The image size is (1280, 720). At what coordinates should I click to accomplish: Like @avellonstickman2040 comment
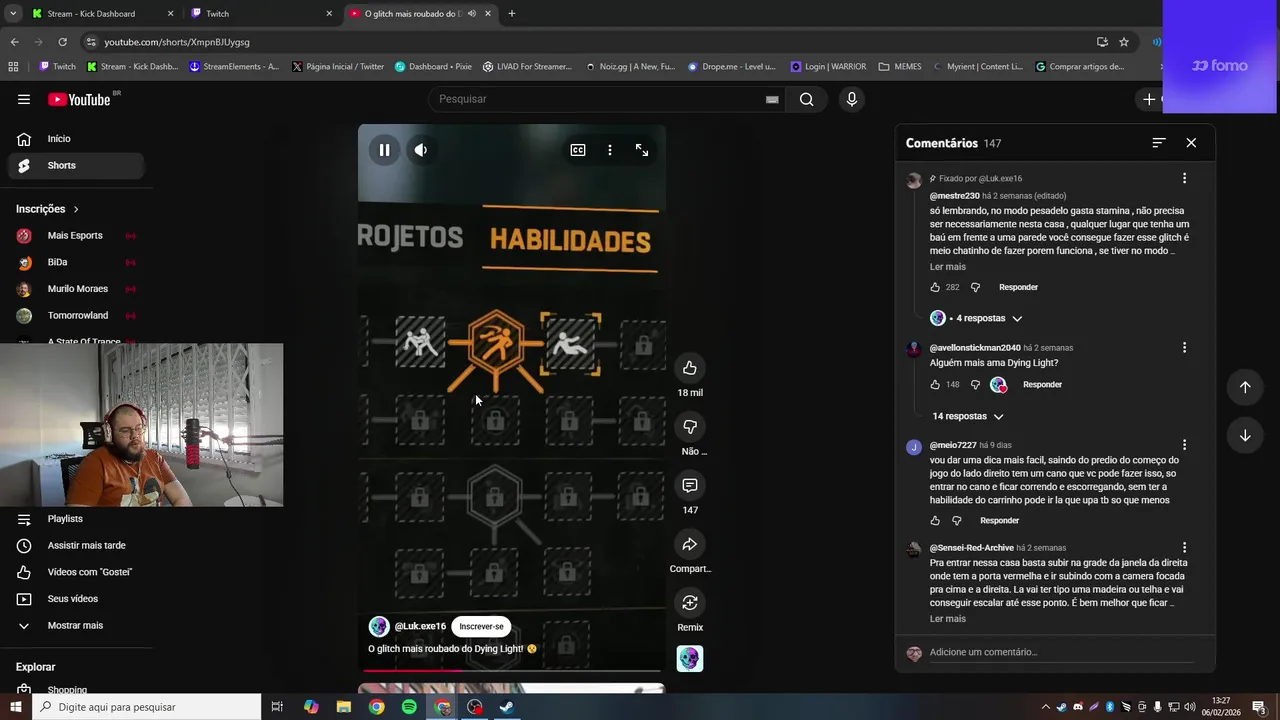936,384
